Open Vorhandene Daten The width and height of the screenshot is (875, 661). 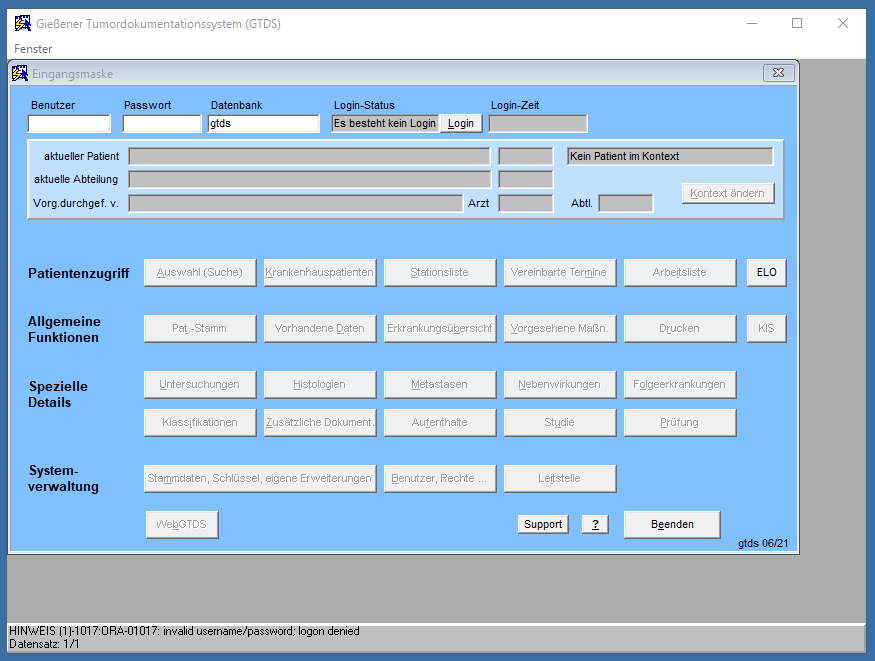point(320,329)
